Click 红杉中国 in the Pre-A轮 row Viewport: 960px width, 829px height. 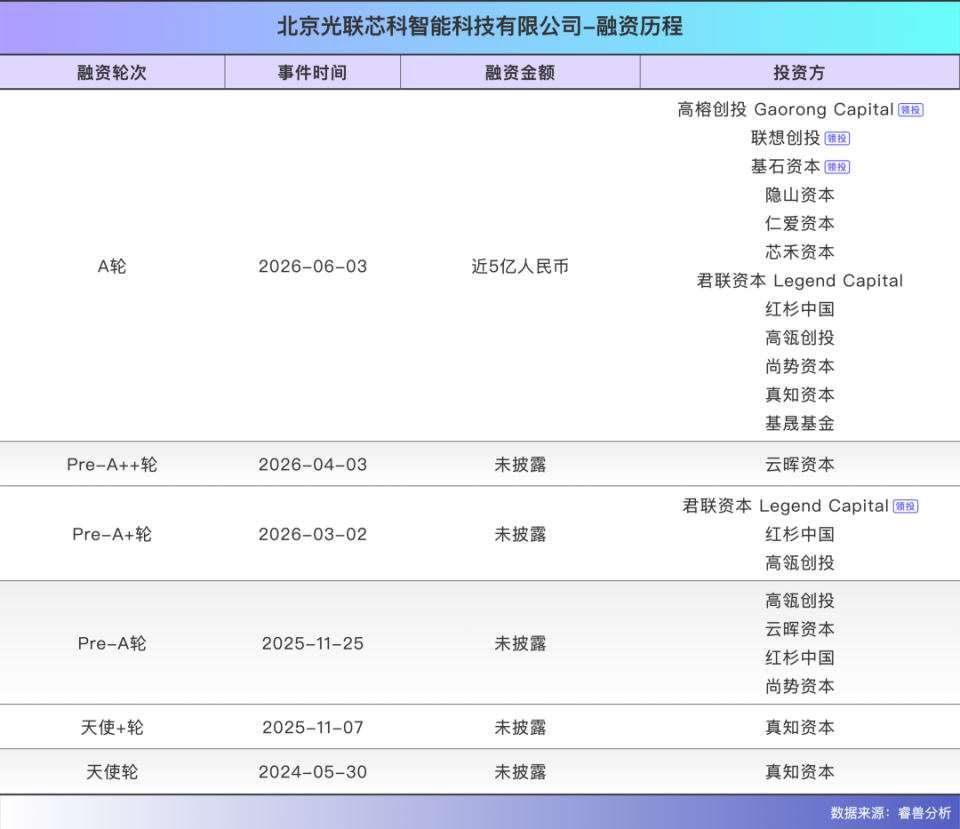pos(800,658)
